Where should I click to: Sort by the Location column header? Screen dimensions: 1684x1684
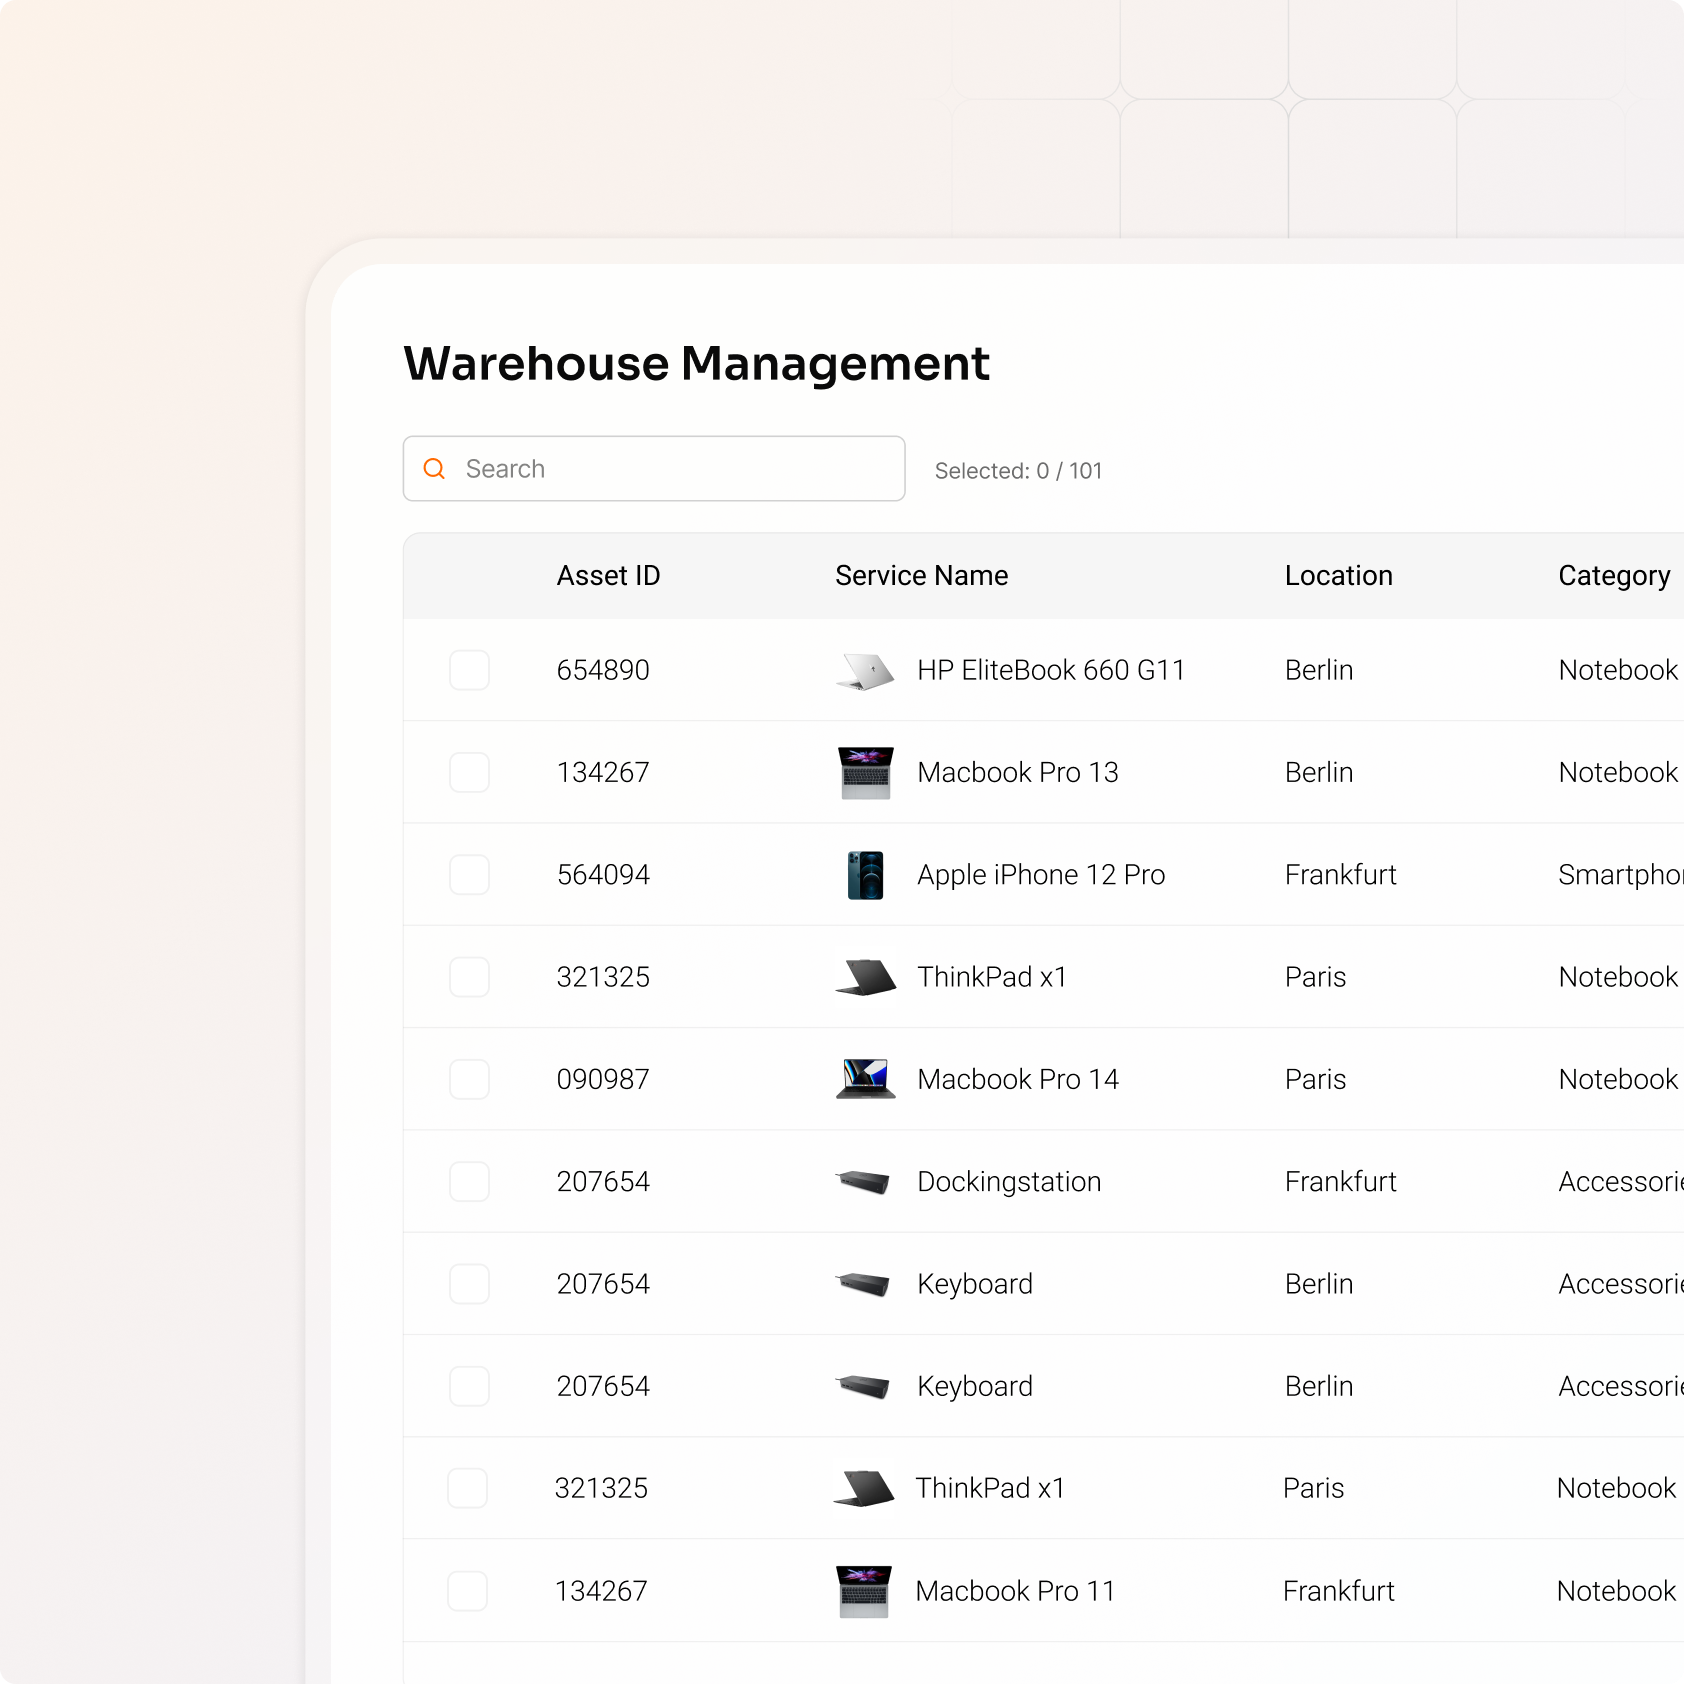pyautogui.click(x=1338, y=576)
